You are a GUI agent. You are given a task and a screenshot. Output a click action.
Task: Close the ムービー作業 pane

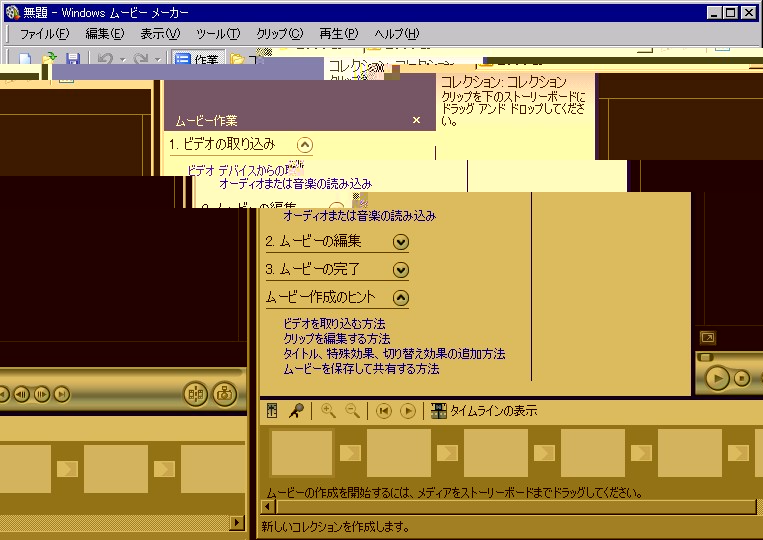point(416,121)
